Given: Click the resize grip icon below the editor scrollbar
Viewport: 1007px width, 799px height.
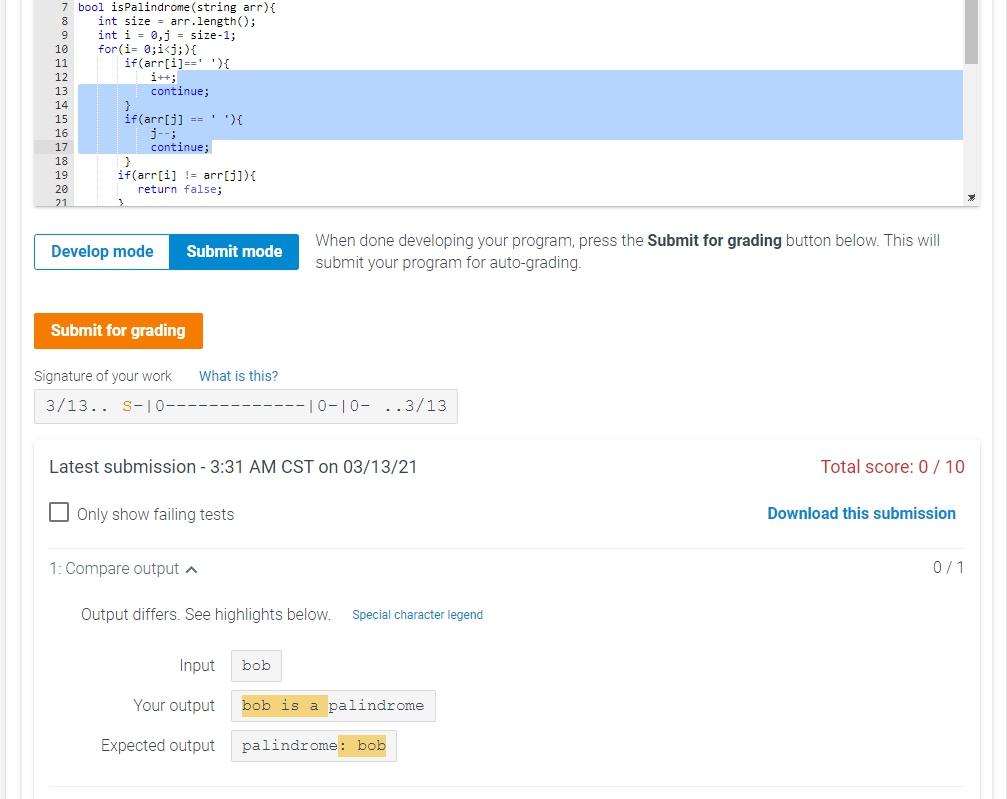Looking at the screenshot, I should [969, 197].
